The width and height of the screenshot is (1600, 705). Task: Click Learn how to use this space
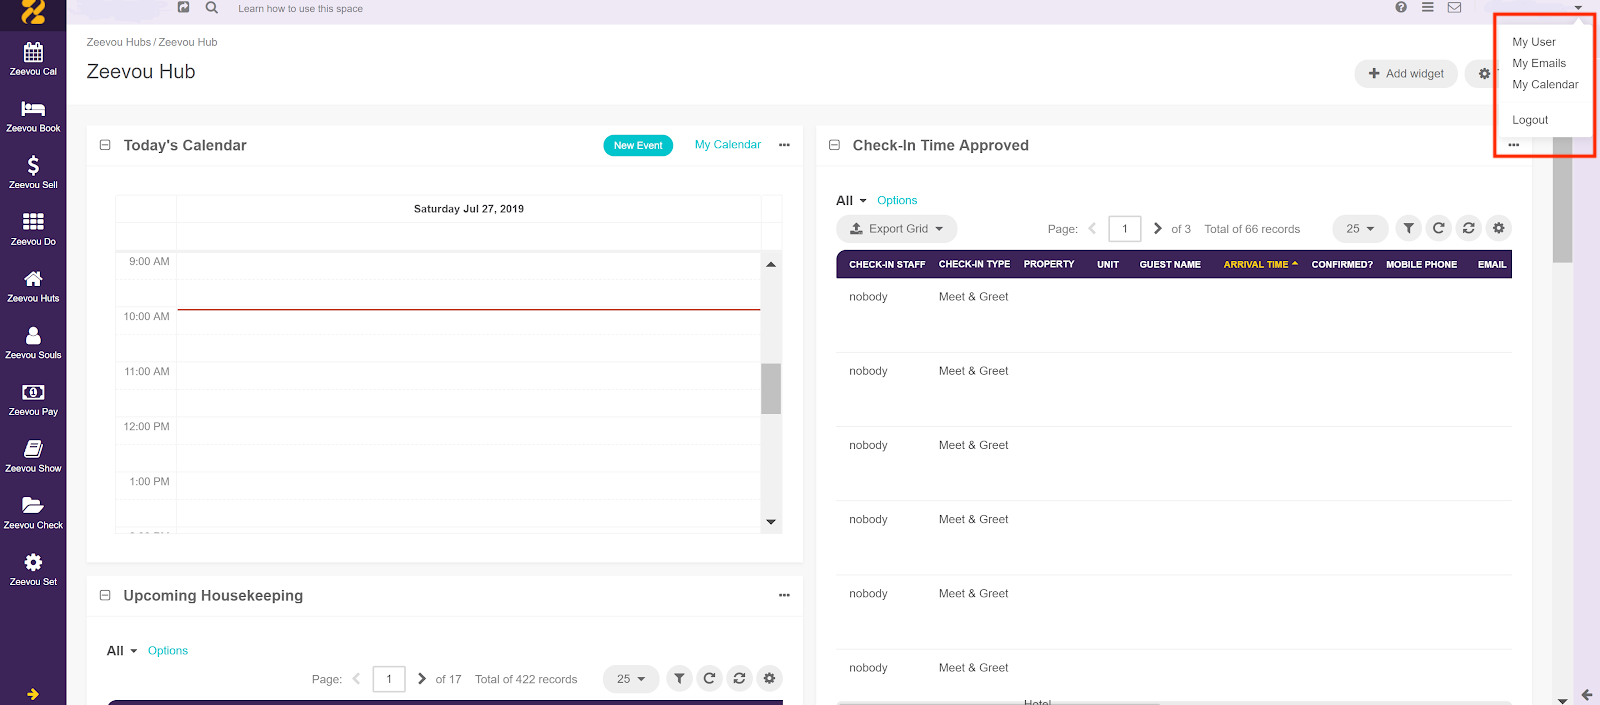[300, 8]
